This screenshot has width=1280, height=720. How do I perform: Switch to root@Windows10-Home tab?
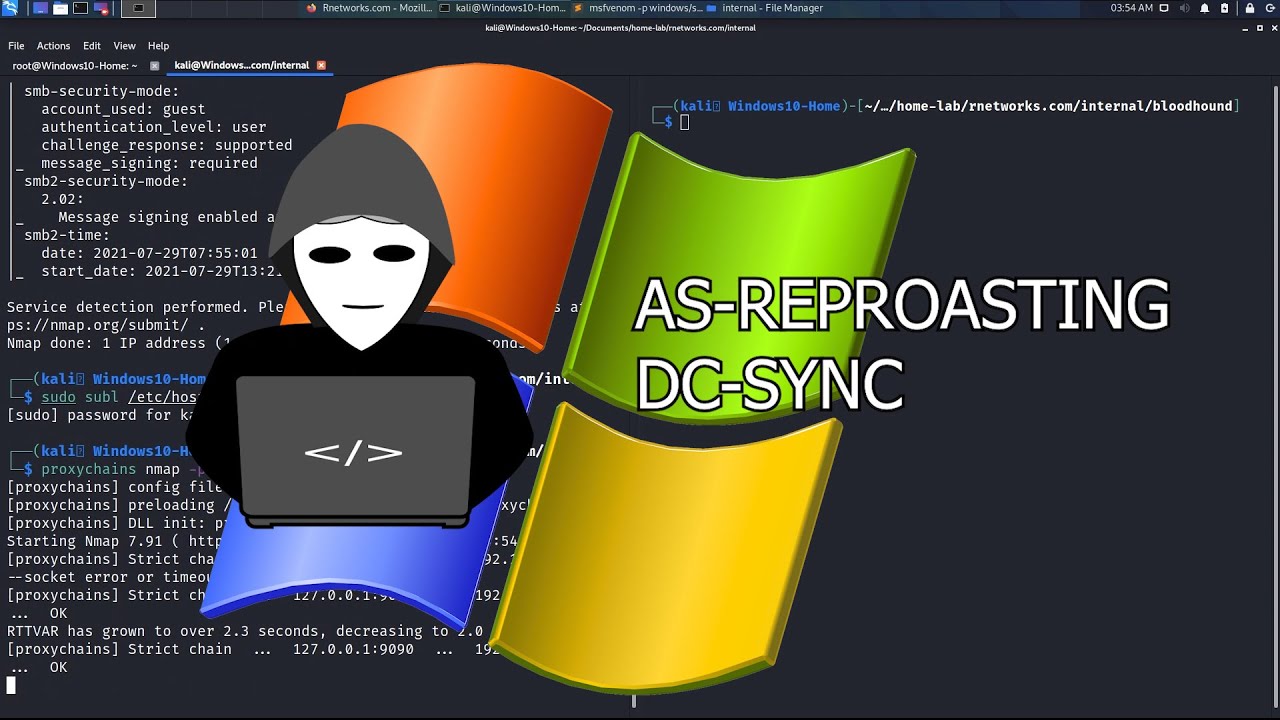pos(75,65)
